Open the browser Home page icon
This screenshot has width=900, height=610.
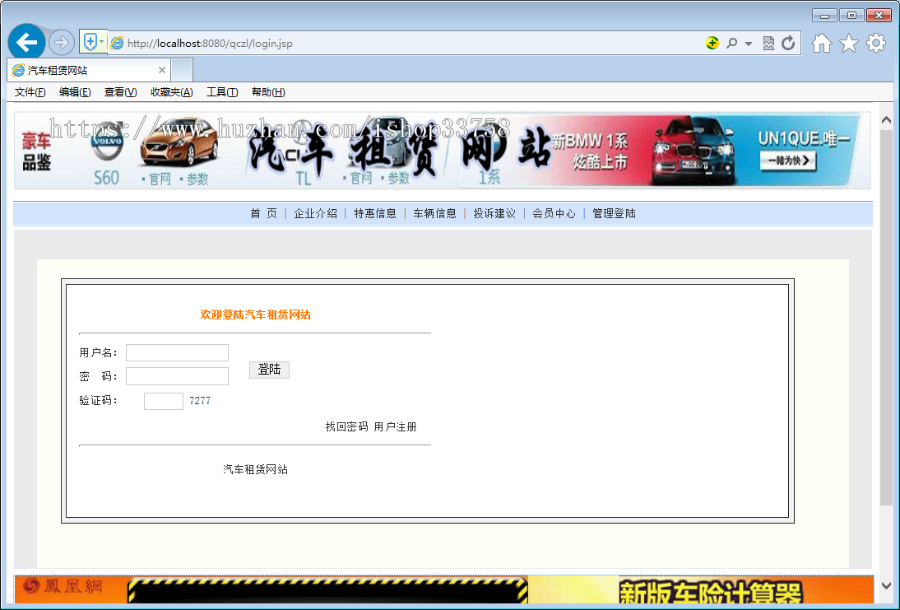point(819,42)
